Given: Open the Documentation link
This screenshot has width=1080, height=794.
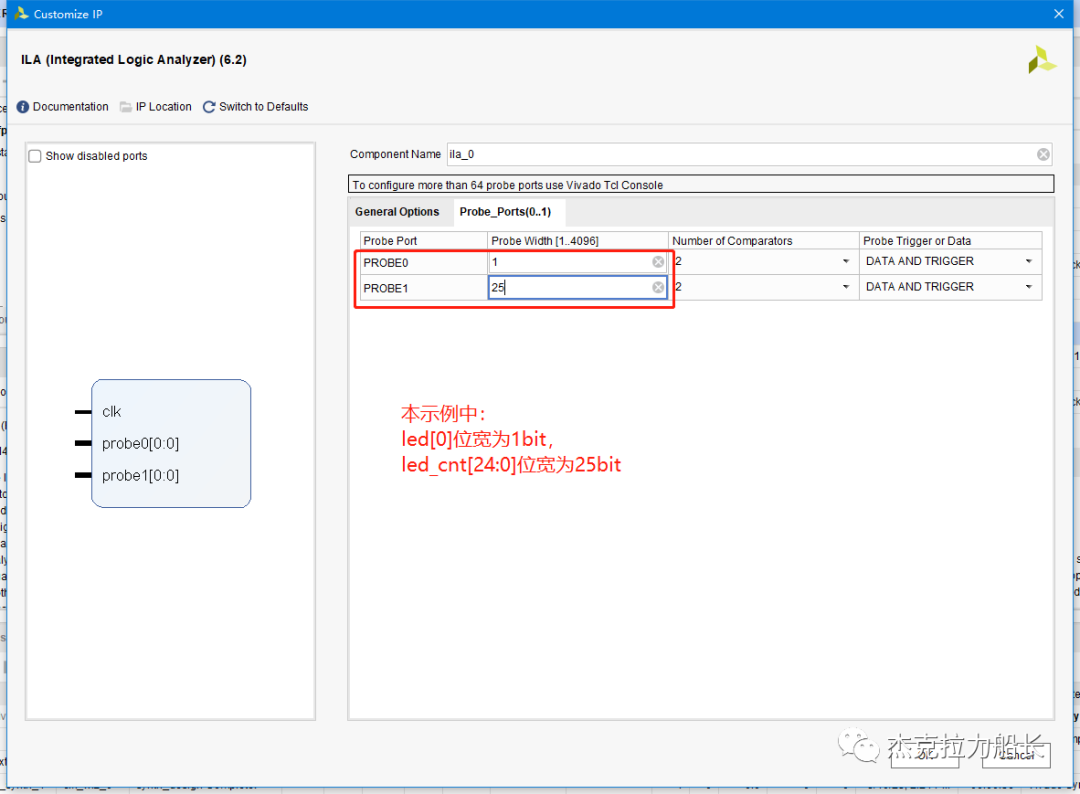Looking at the screenshot, I should (x=70, y=107).
